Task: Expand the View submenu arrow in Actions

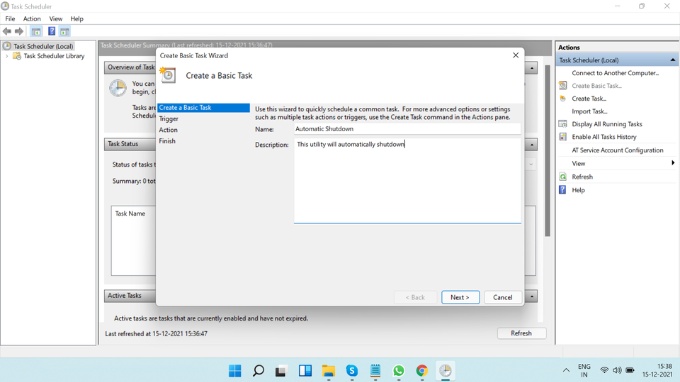Action: point(673,163)
